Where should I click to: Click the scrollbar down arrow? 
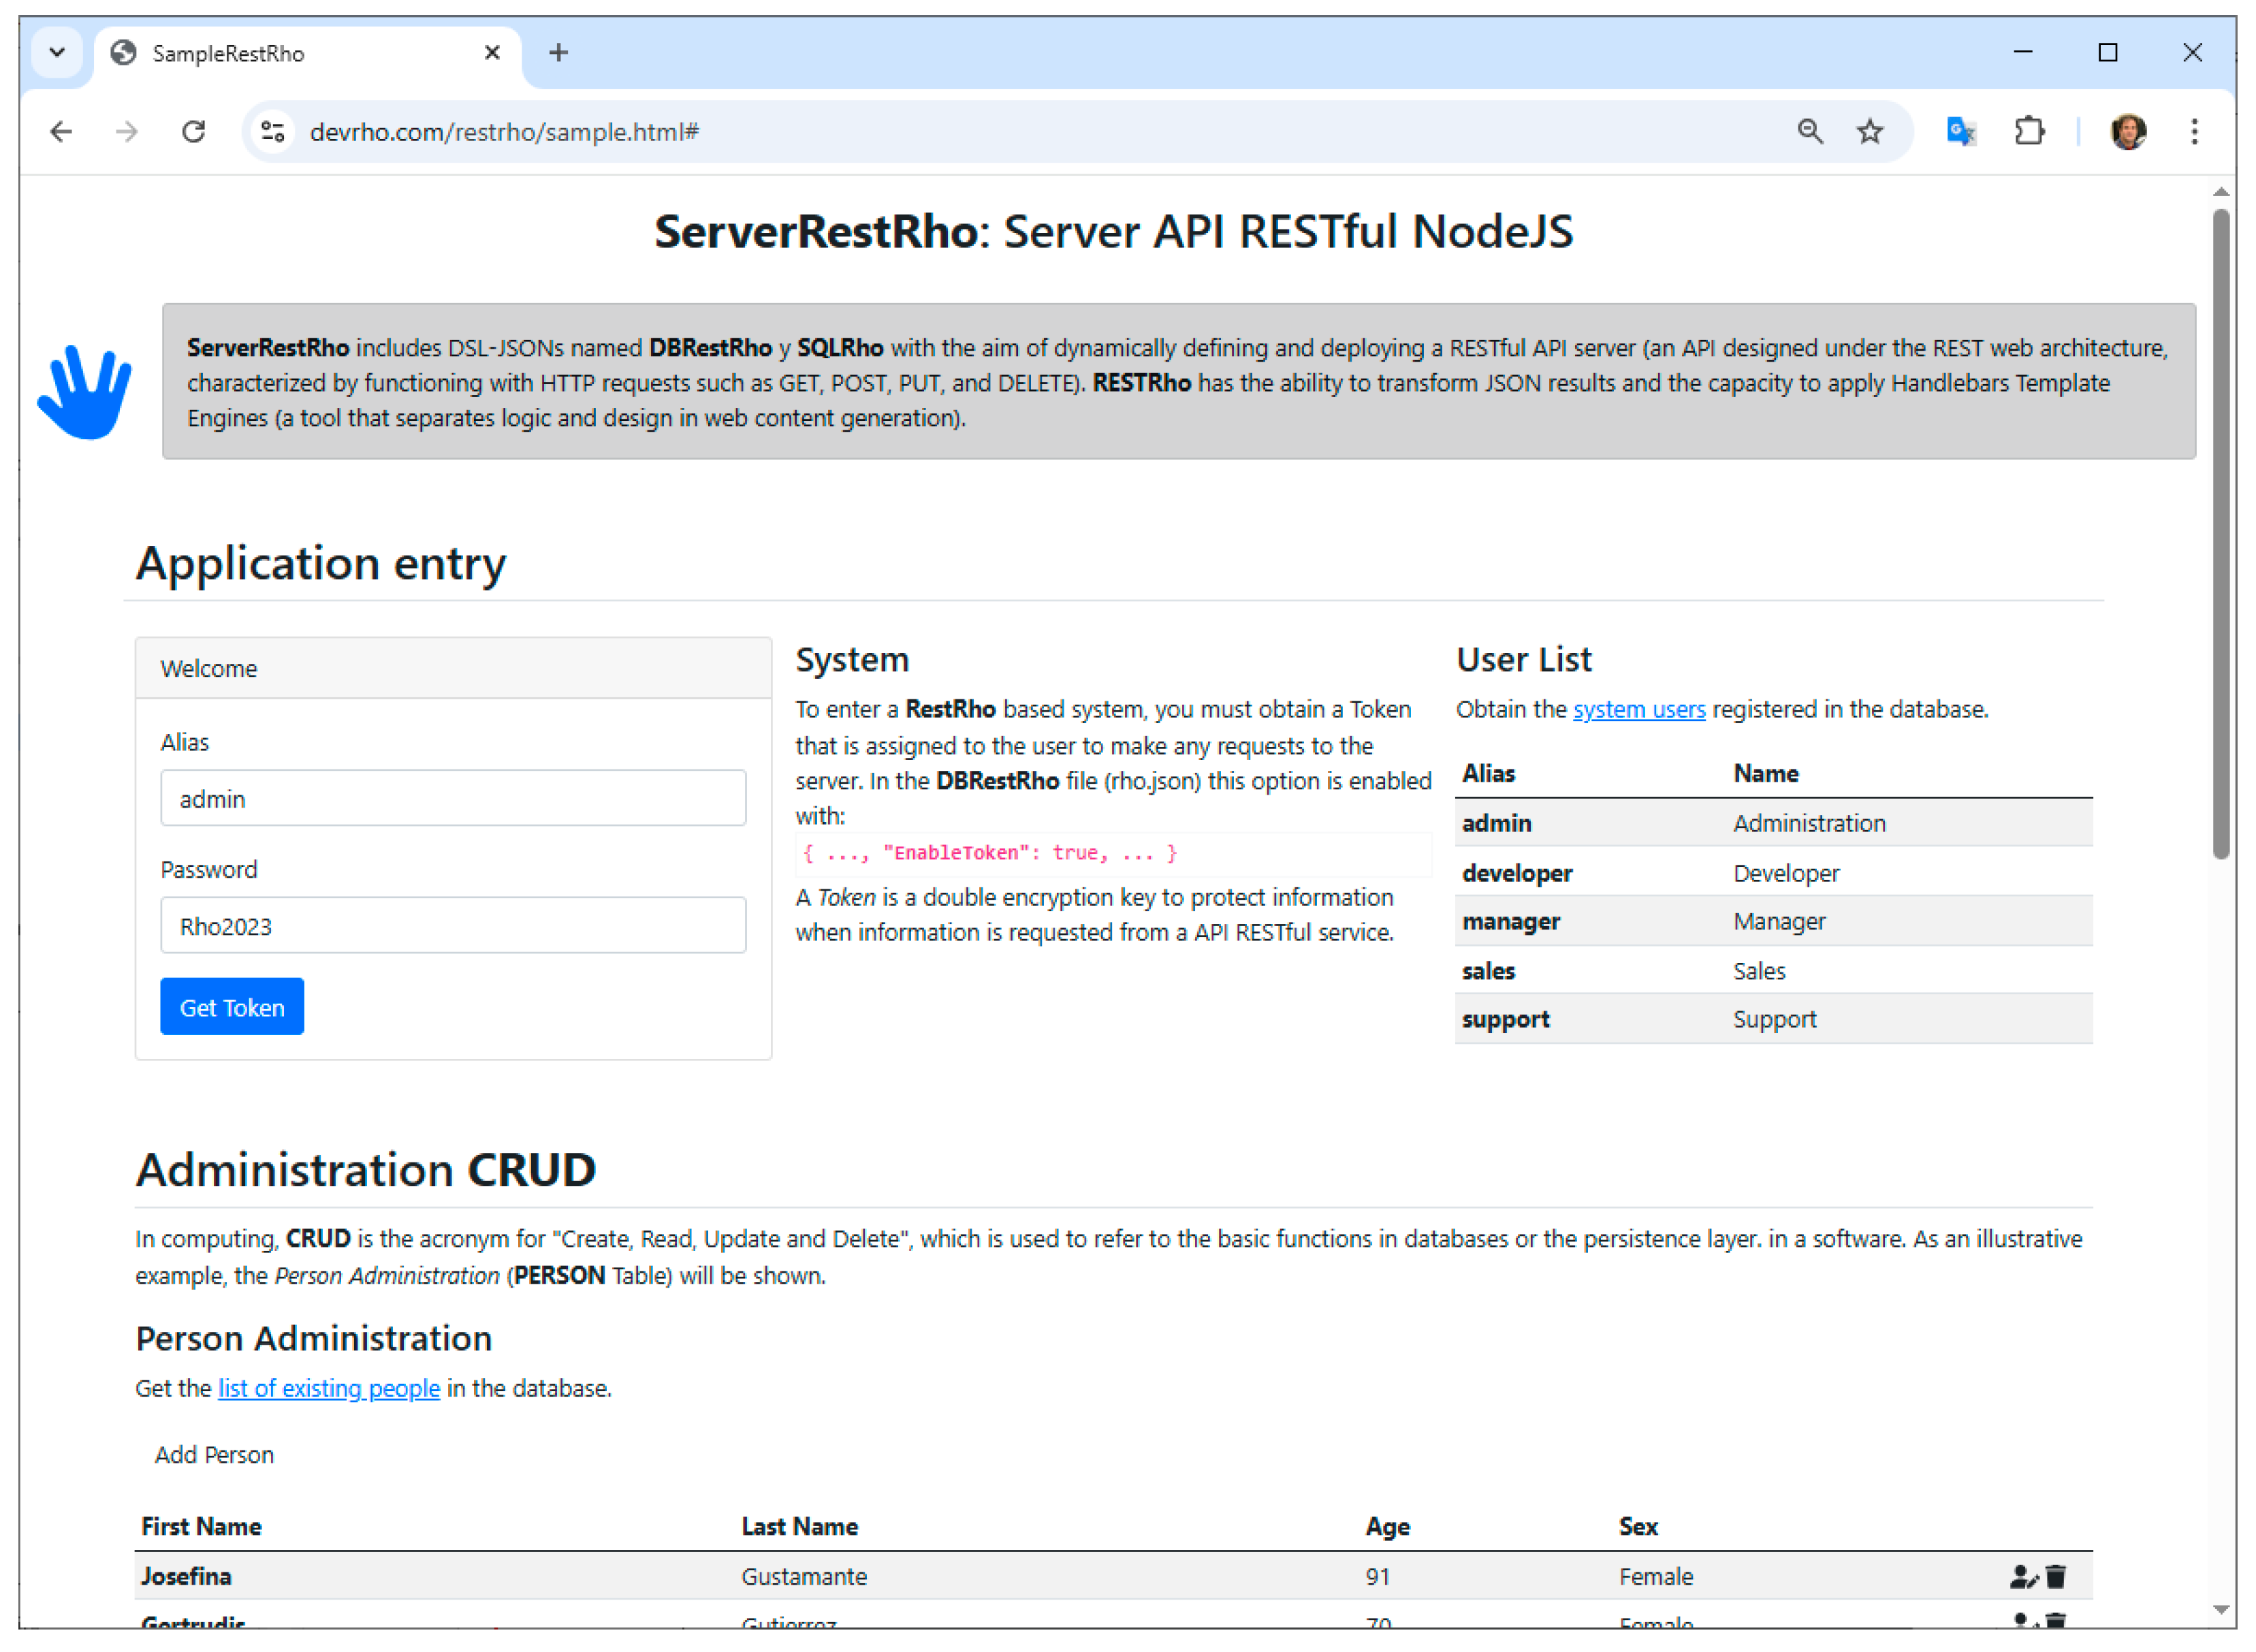(2220, 1610)
